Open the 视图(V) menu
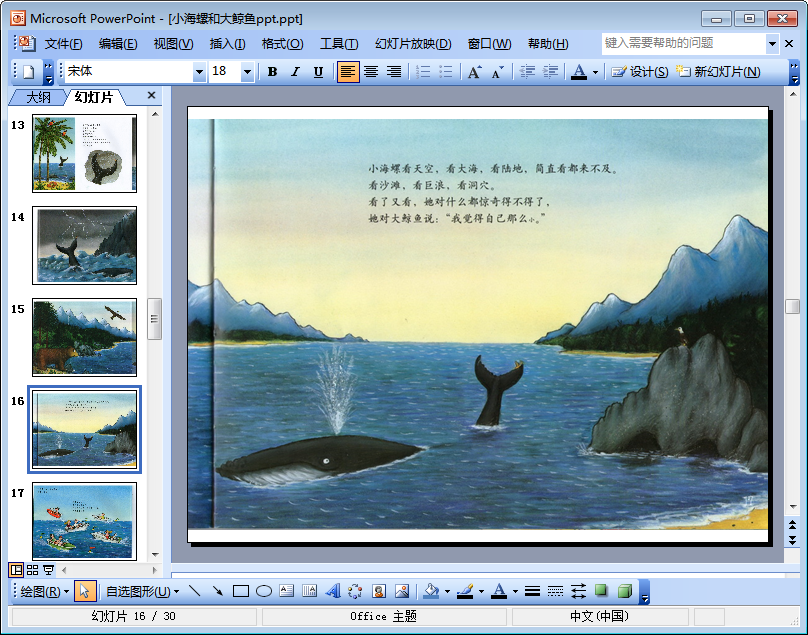The height and width of the screenshot is (635, 808). click(173, 44)
